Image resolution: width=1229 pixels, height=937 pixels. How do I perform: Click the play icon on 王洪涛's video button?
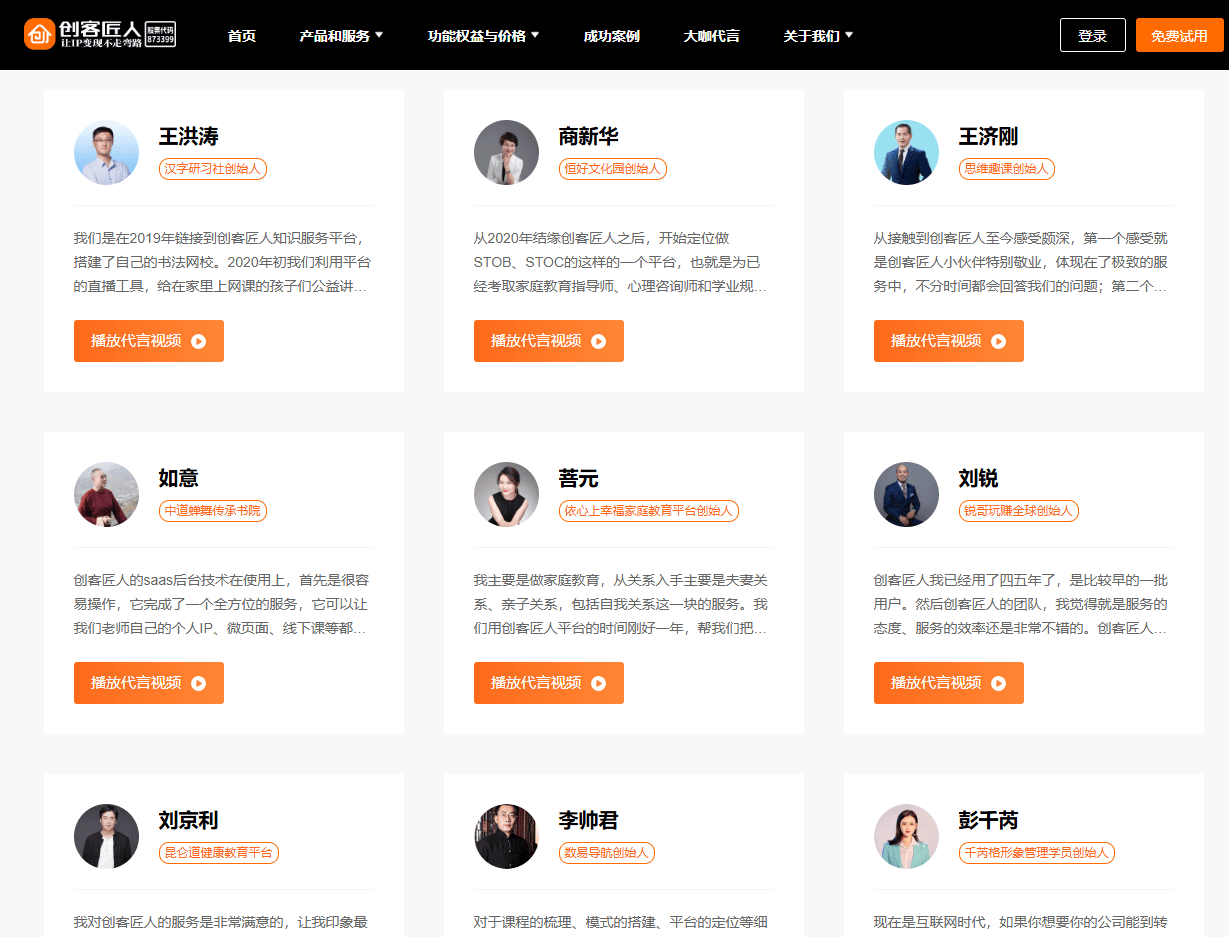pos(198,341)
